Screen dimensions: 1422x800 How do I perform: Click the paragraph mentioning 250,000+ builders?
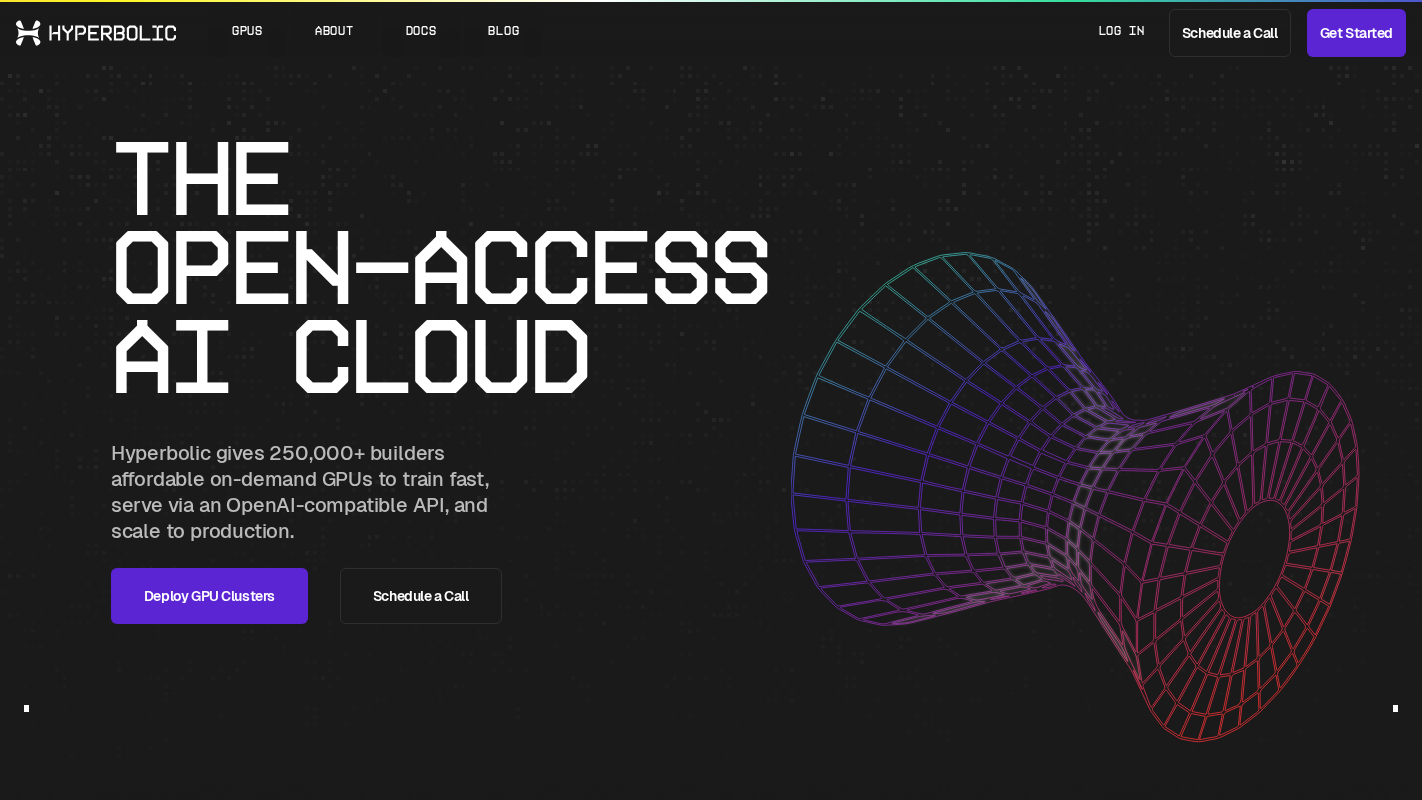tap(300, 492)
